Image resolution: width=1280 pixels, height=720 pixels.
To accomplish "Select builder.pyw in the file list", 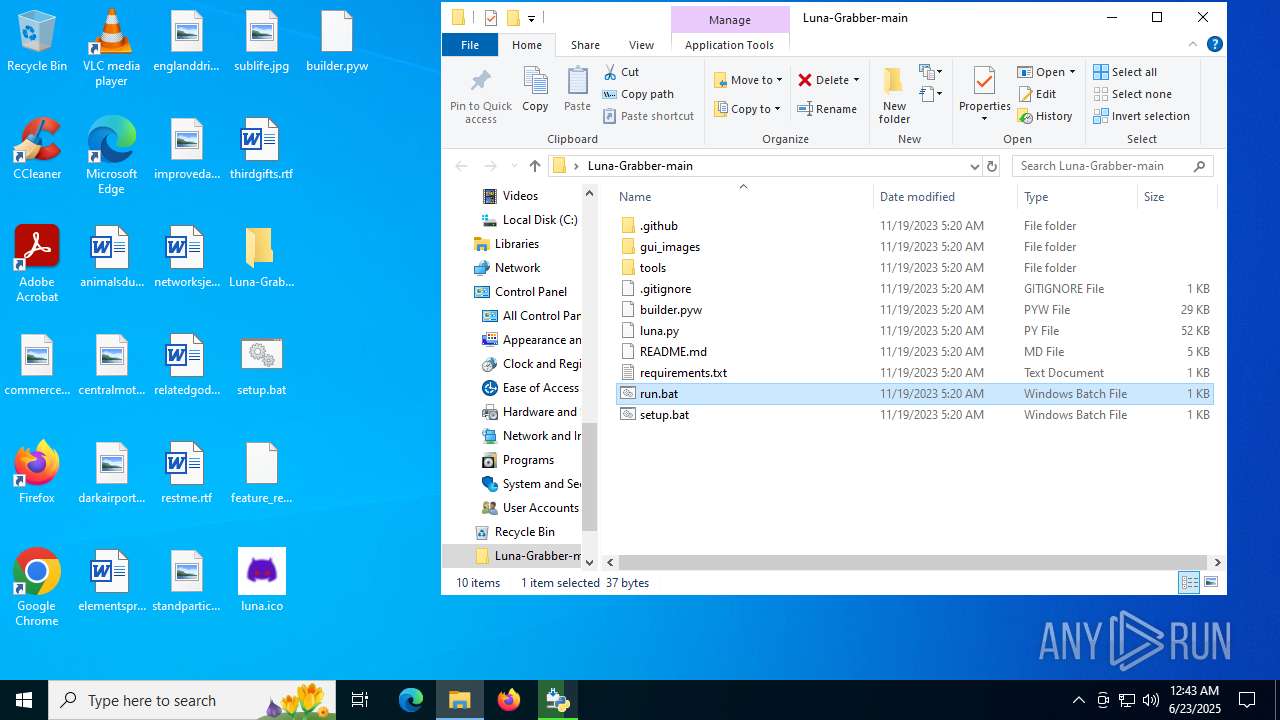I will tap(915, 310).
